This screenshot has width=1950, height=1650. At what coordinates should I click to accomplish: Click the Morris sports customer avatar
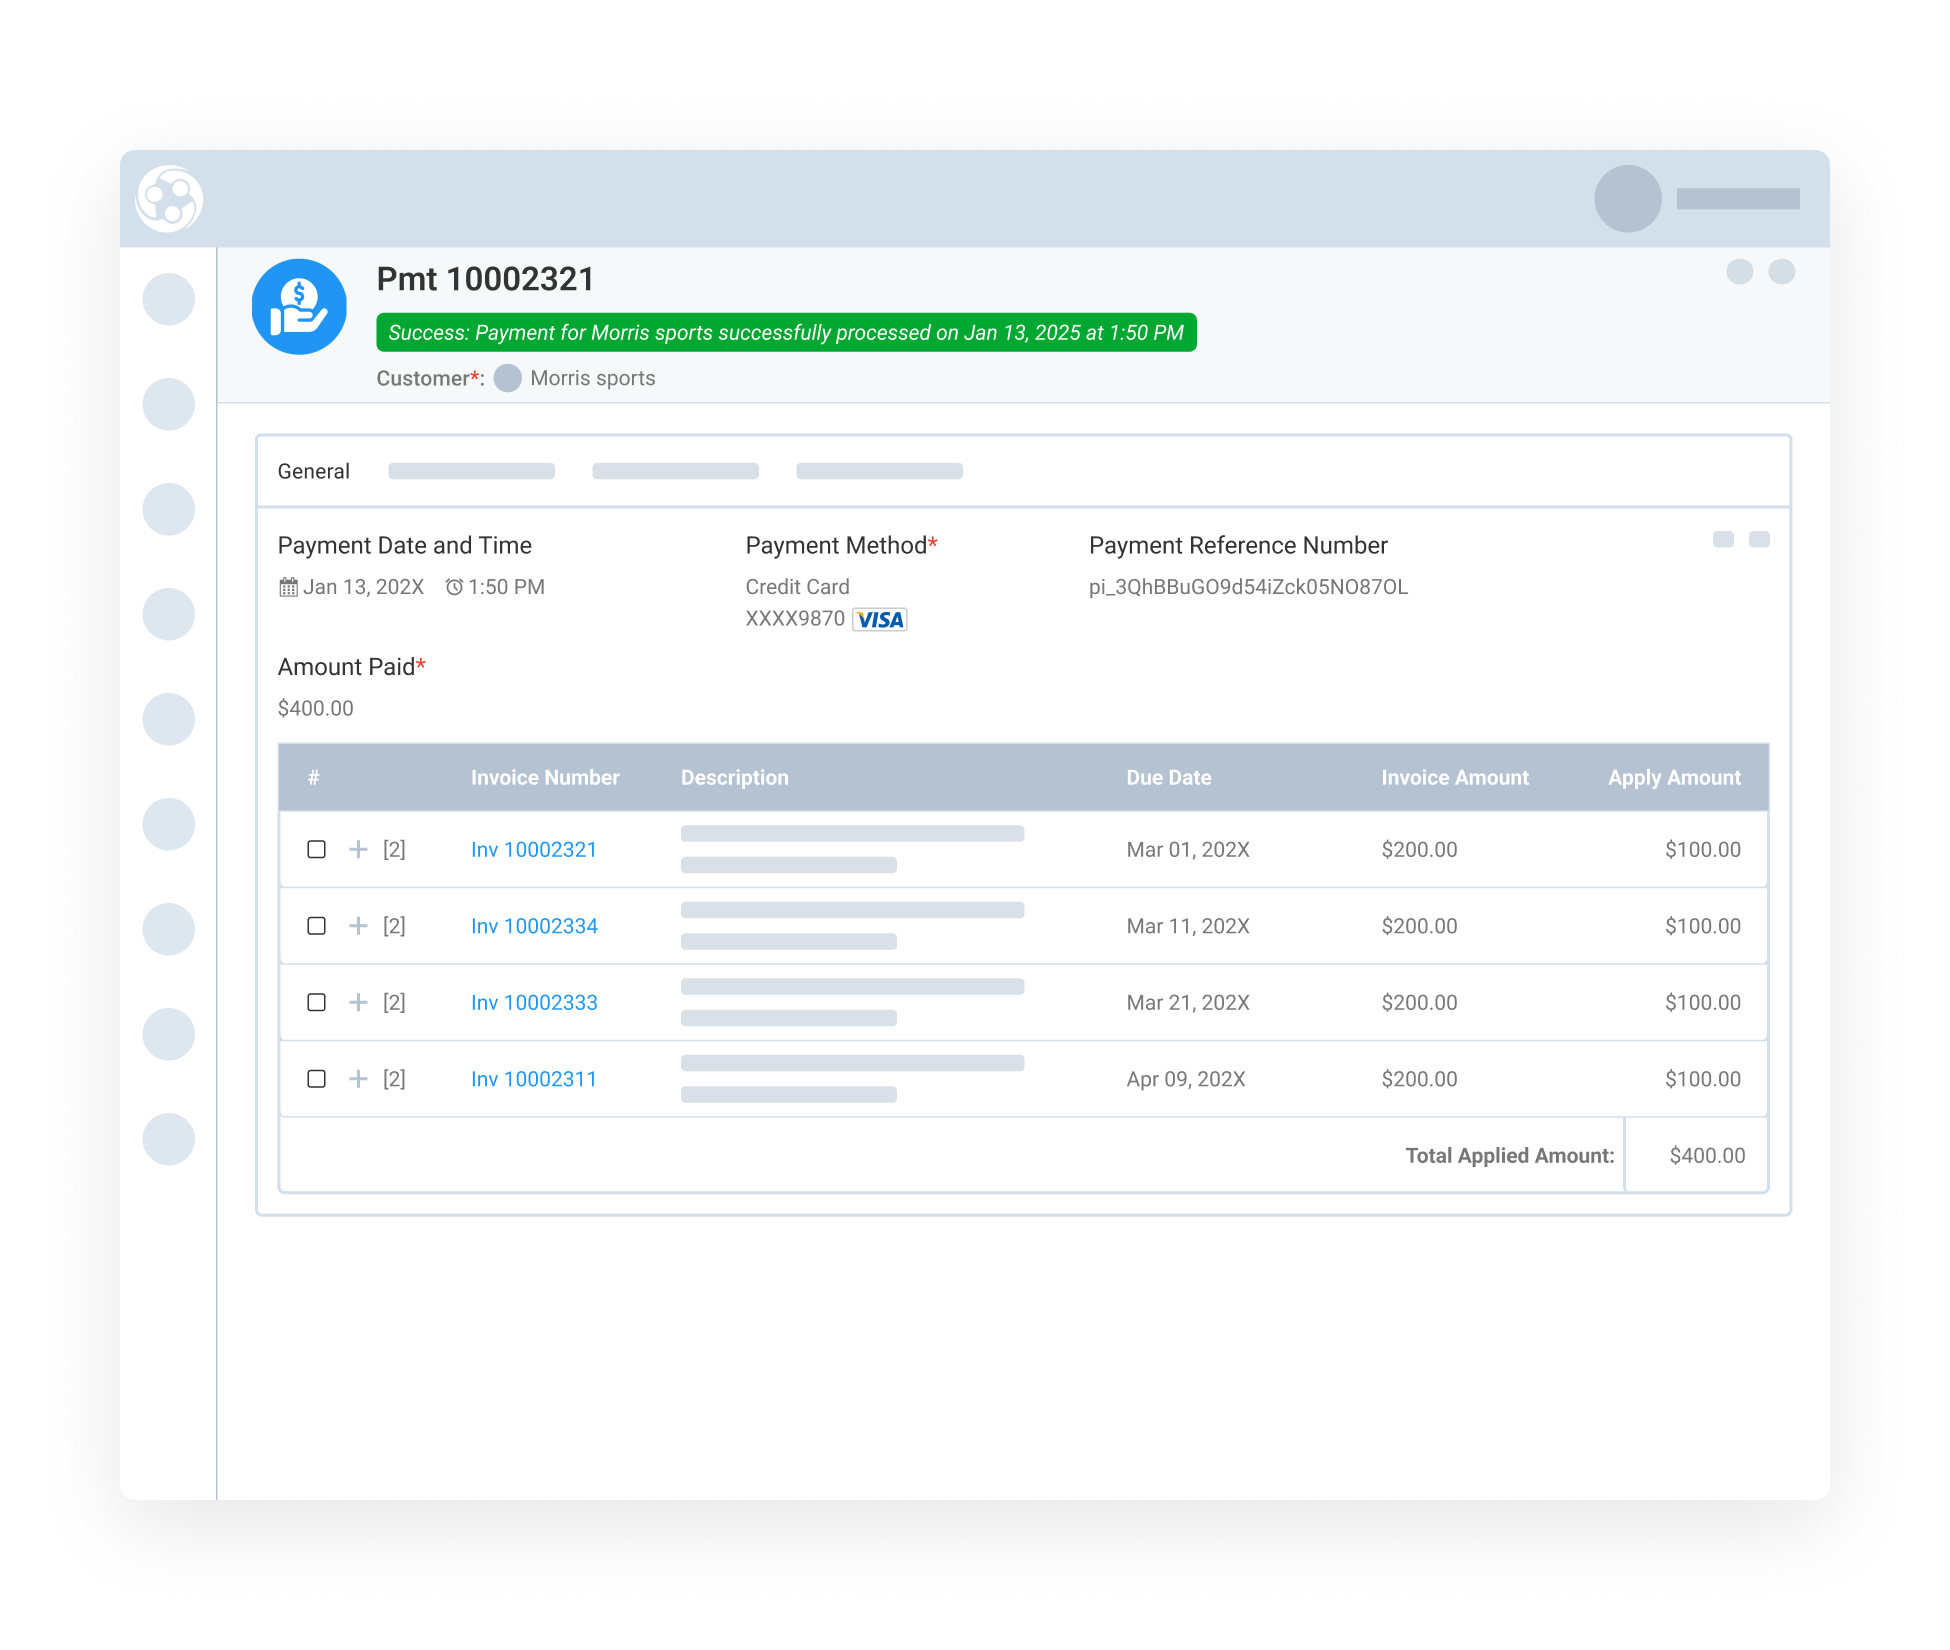[x=508, y=378]
